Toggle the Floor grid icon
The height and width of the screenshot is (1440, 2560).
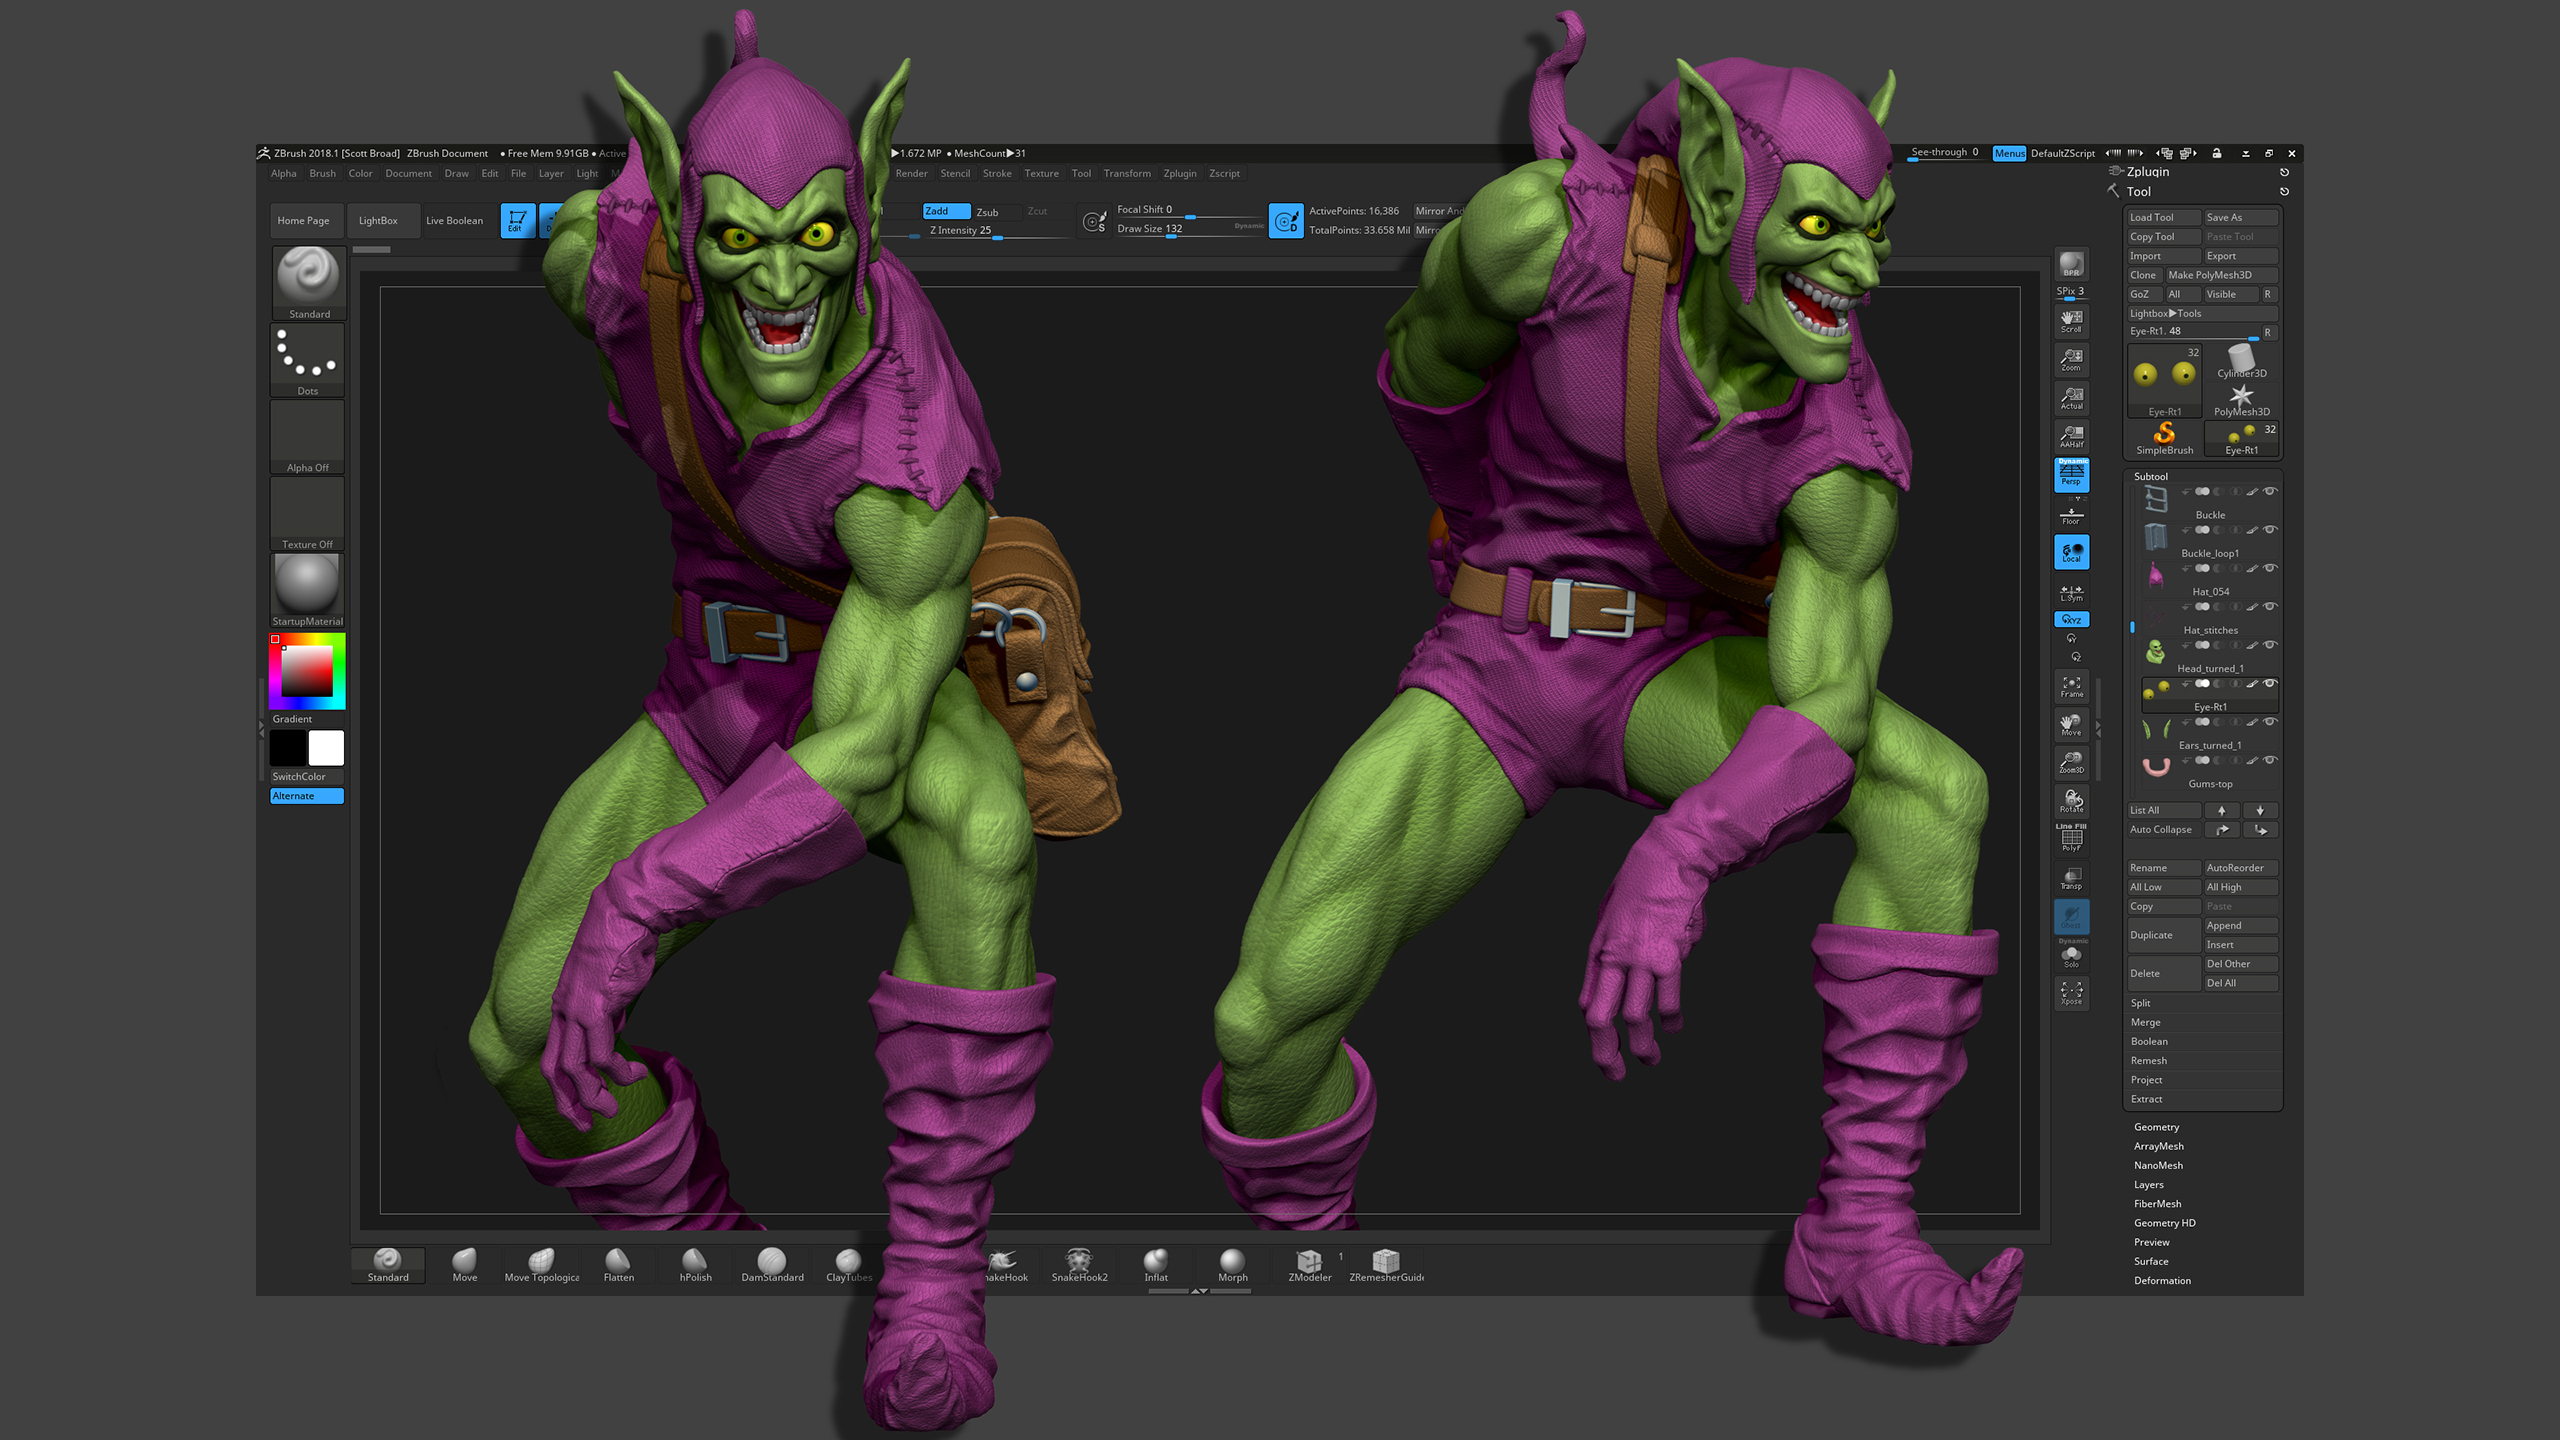(2071, 515)
